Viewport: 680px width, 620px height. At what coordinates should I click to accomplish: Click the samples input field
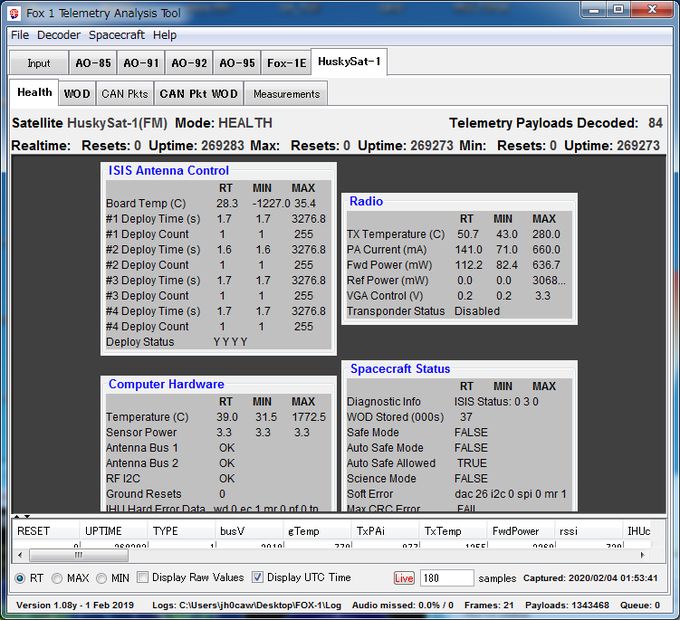(x=447, y=578)
